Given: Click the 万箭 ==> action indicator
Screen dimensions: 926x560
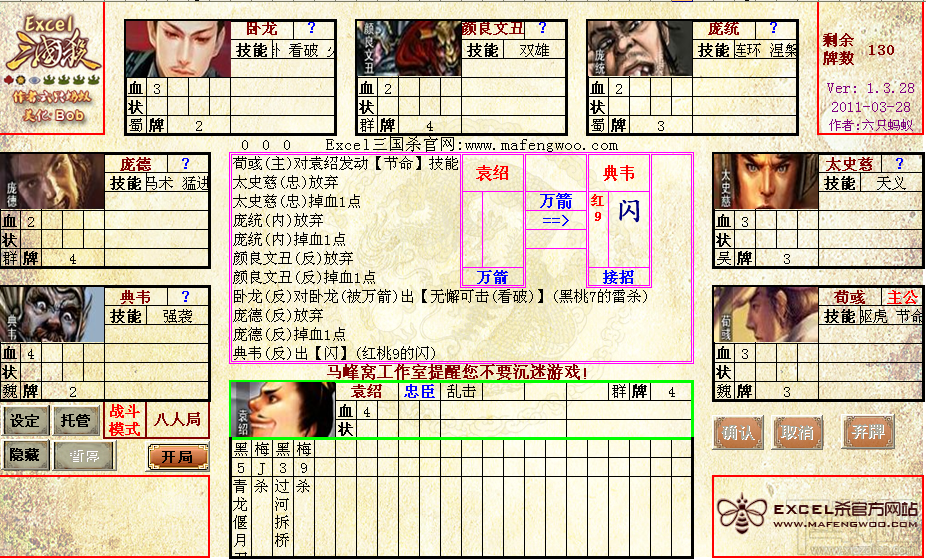Looking at the screenshot, I should (556, 211).
